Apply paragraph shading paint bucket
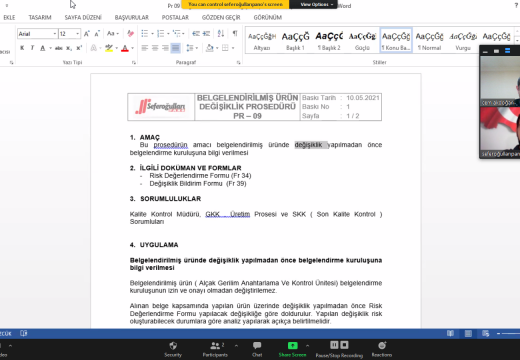Image resolution: width=520 pixels, height=360 pixels. tap(209, 48)
